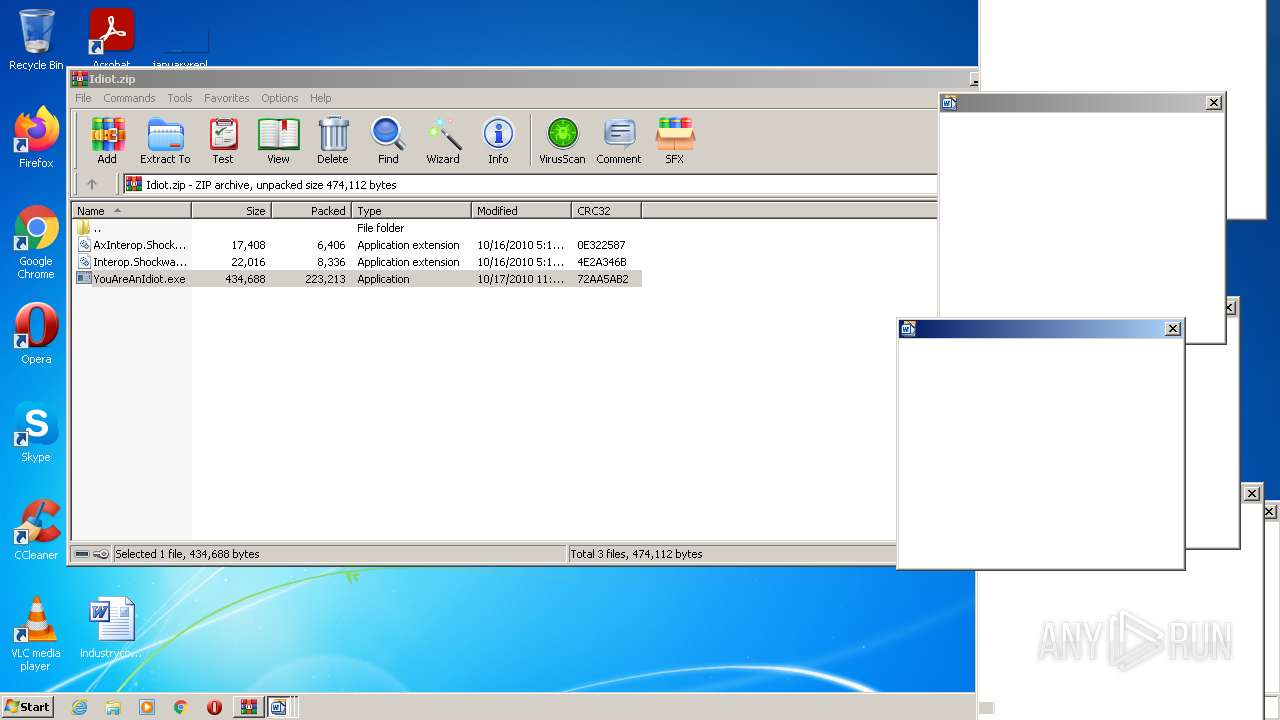Click packed size 223,213 cell
This screenshot has height=720, width=1280.
point(325,279)
